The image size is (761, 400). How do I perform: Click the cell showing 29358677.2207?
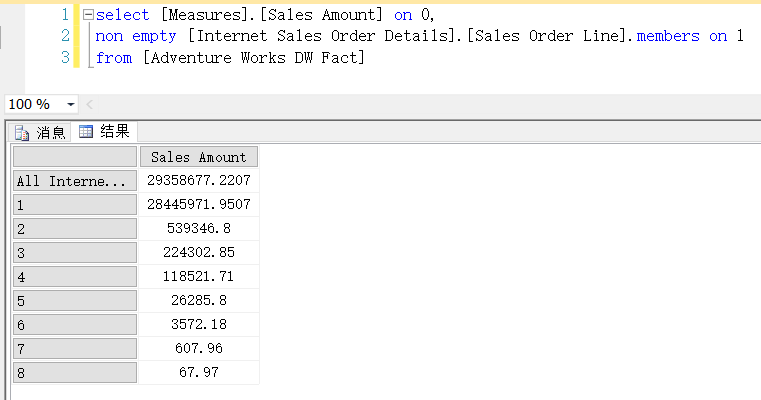pyautogui.click(x=199, y=181)
